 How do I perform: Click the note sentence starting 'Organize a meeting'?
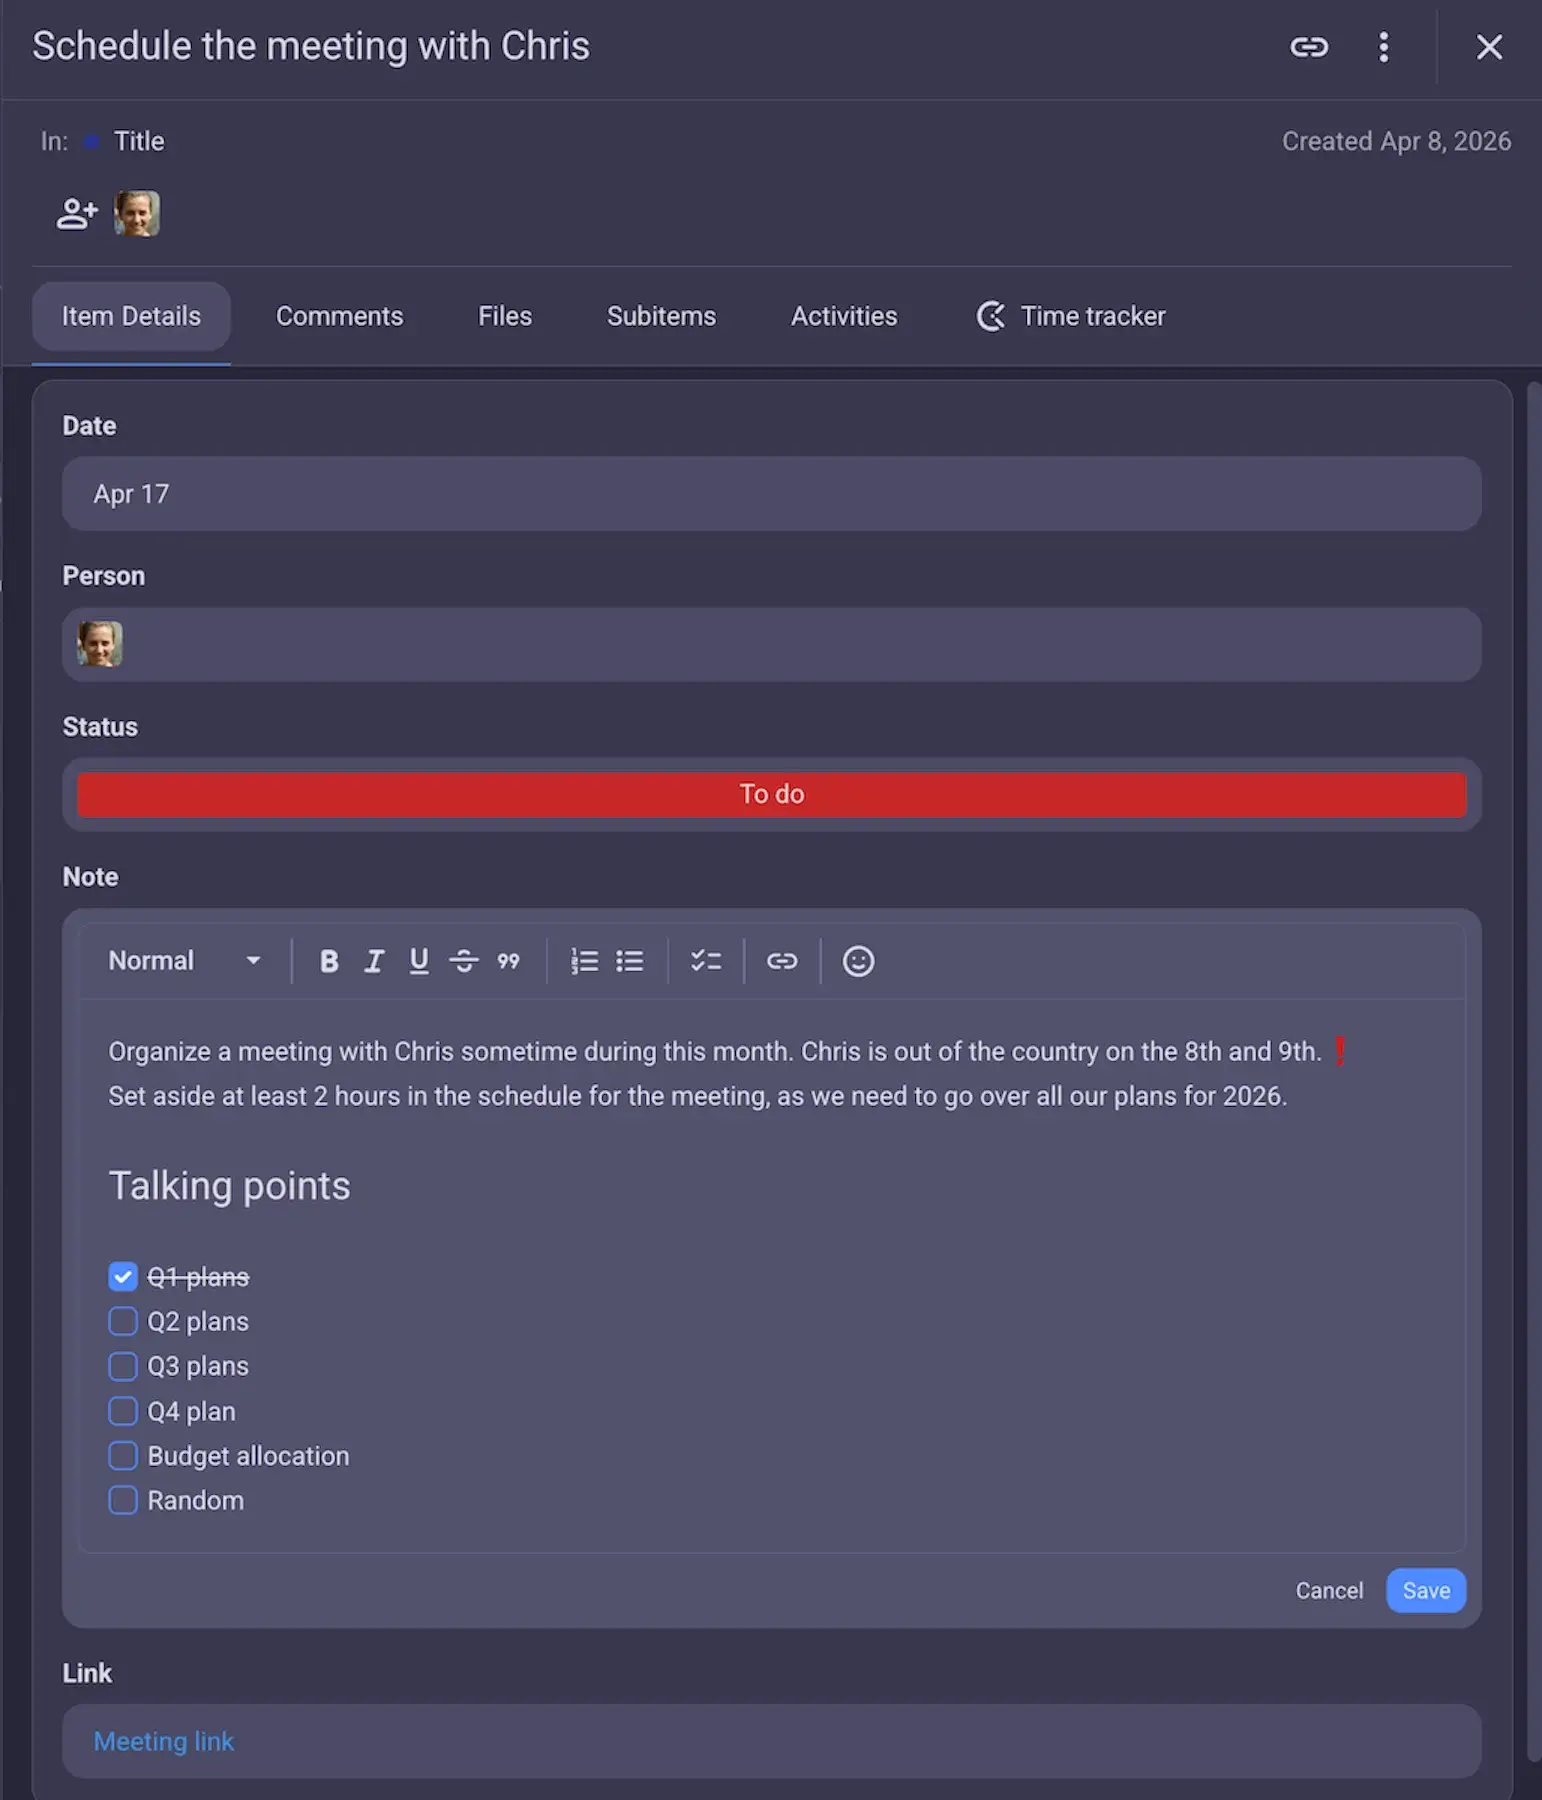click(714, 1052)
